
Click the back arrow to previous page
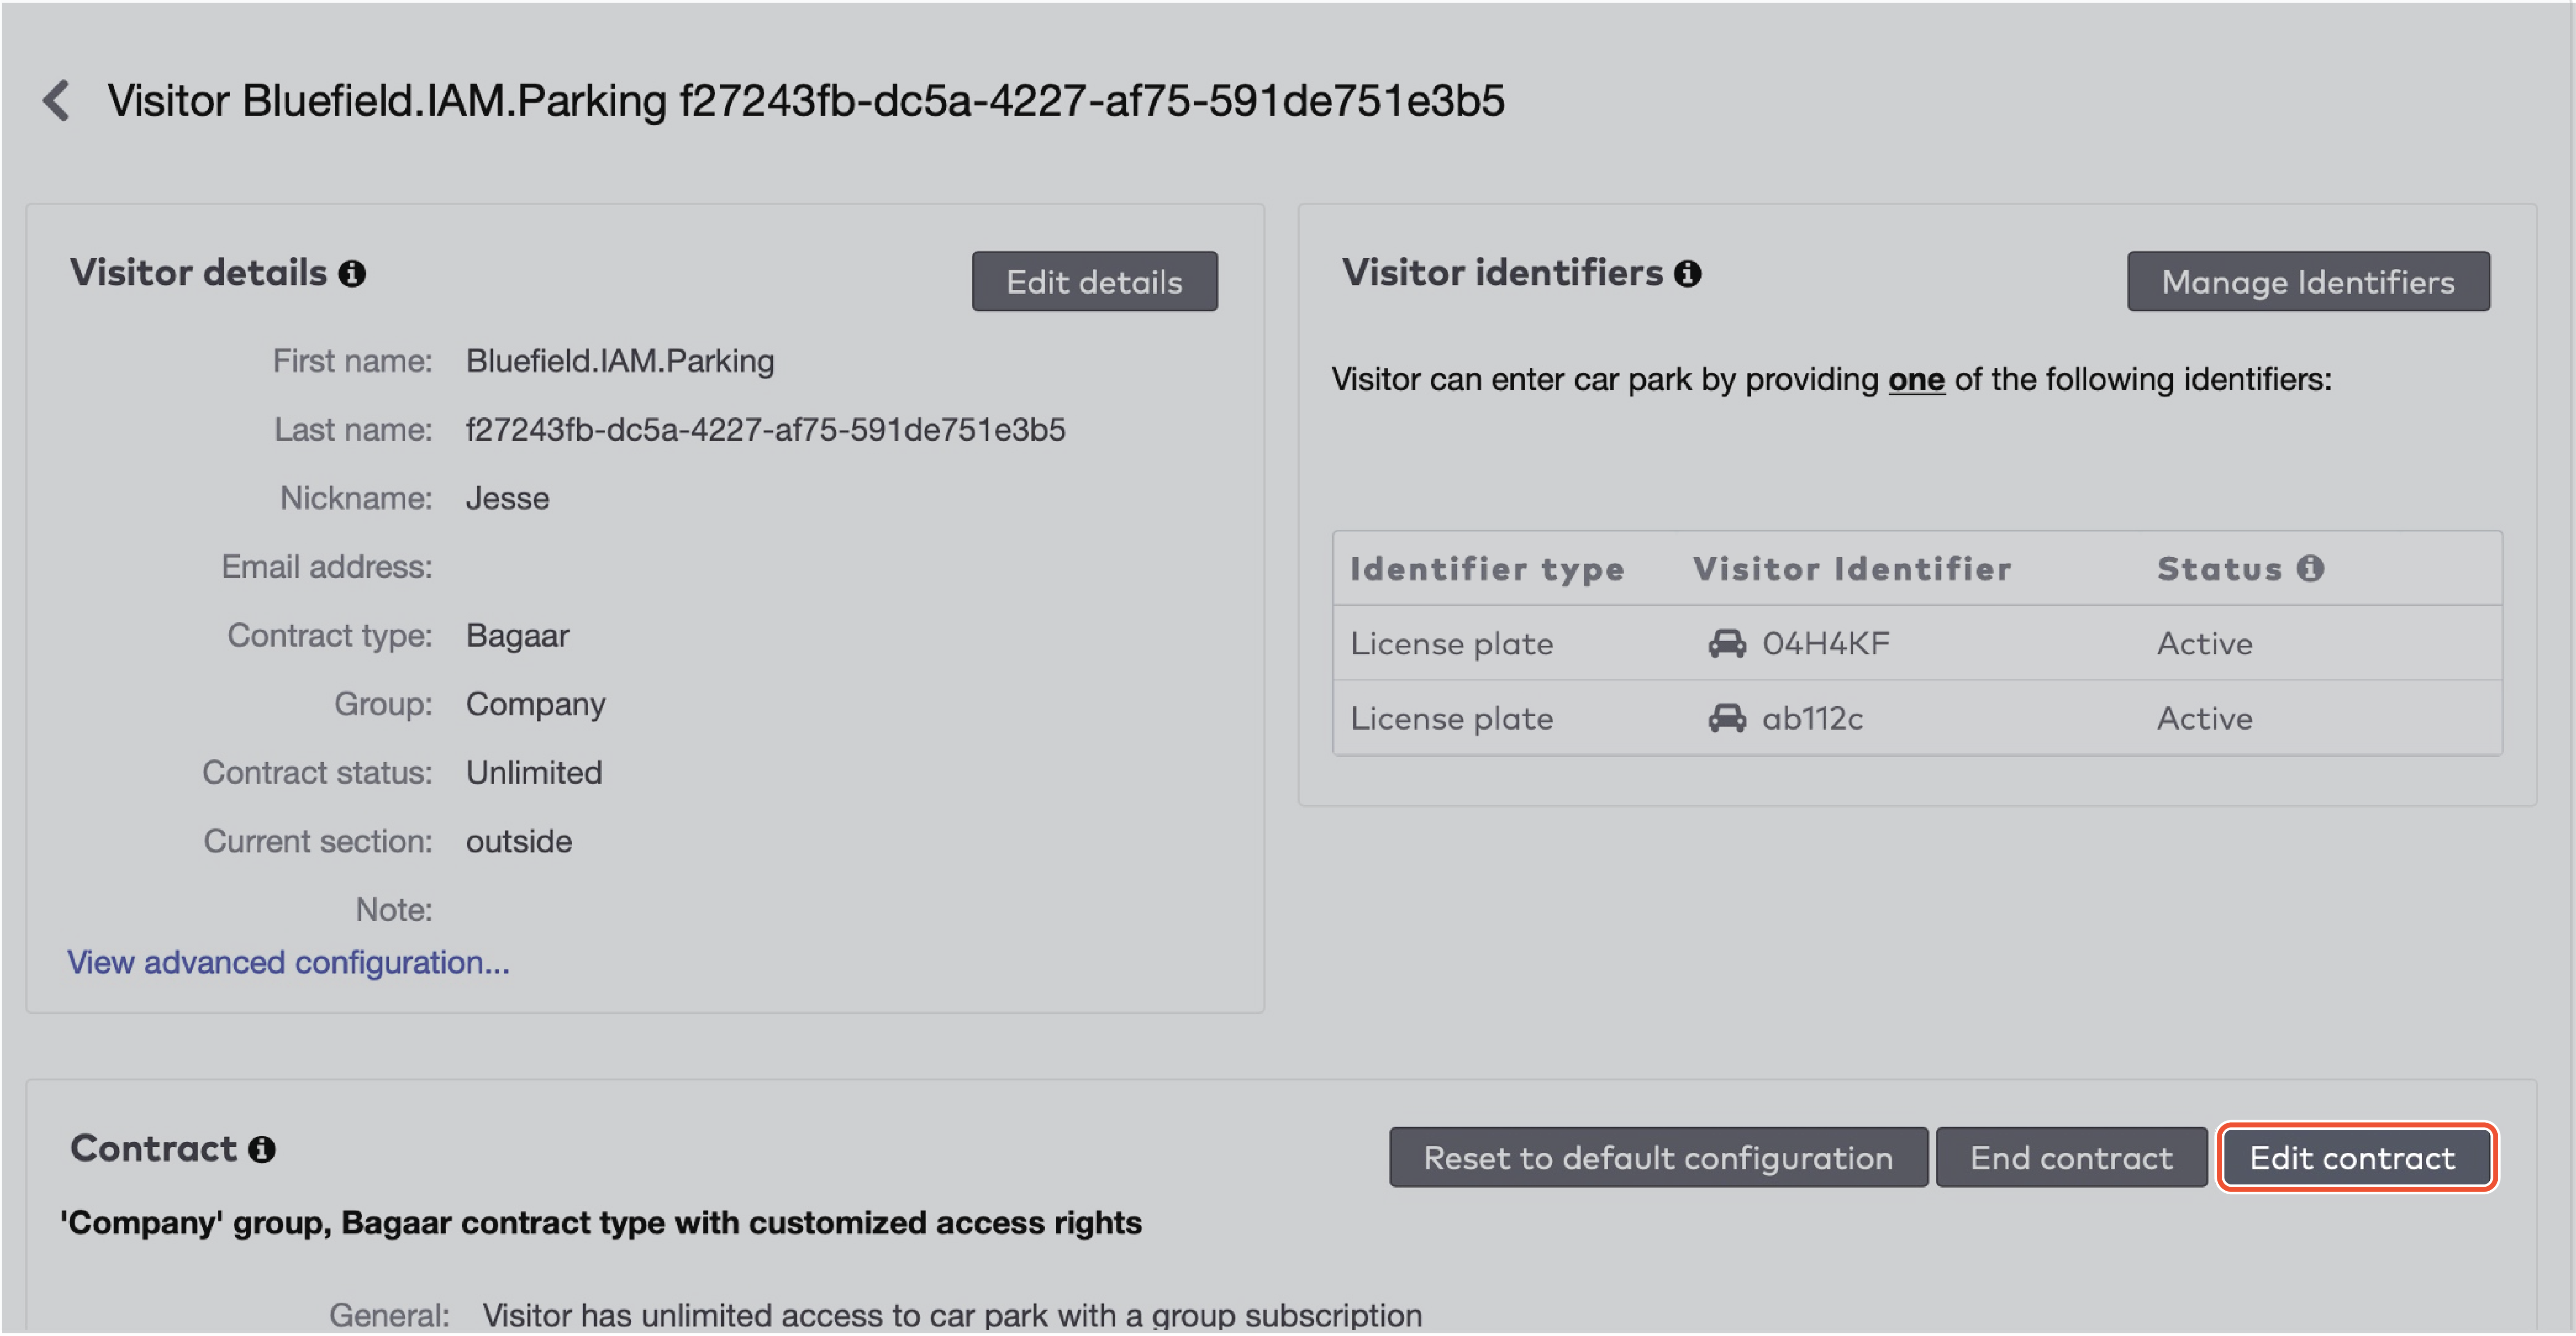(x=57, y=100)
